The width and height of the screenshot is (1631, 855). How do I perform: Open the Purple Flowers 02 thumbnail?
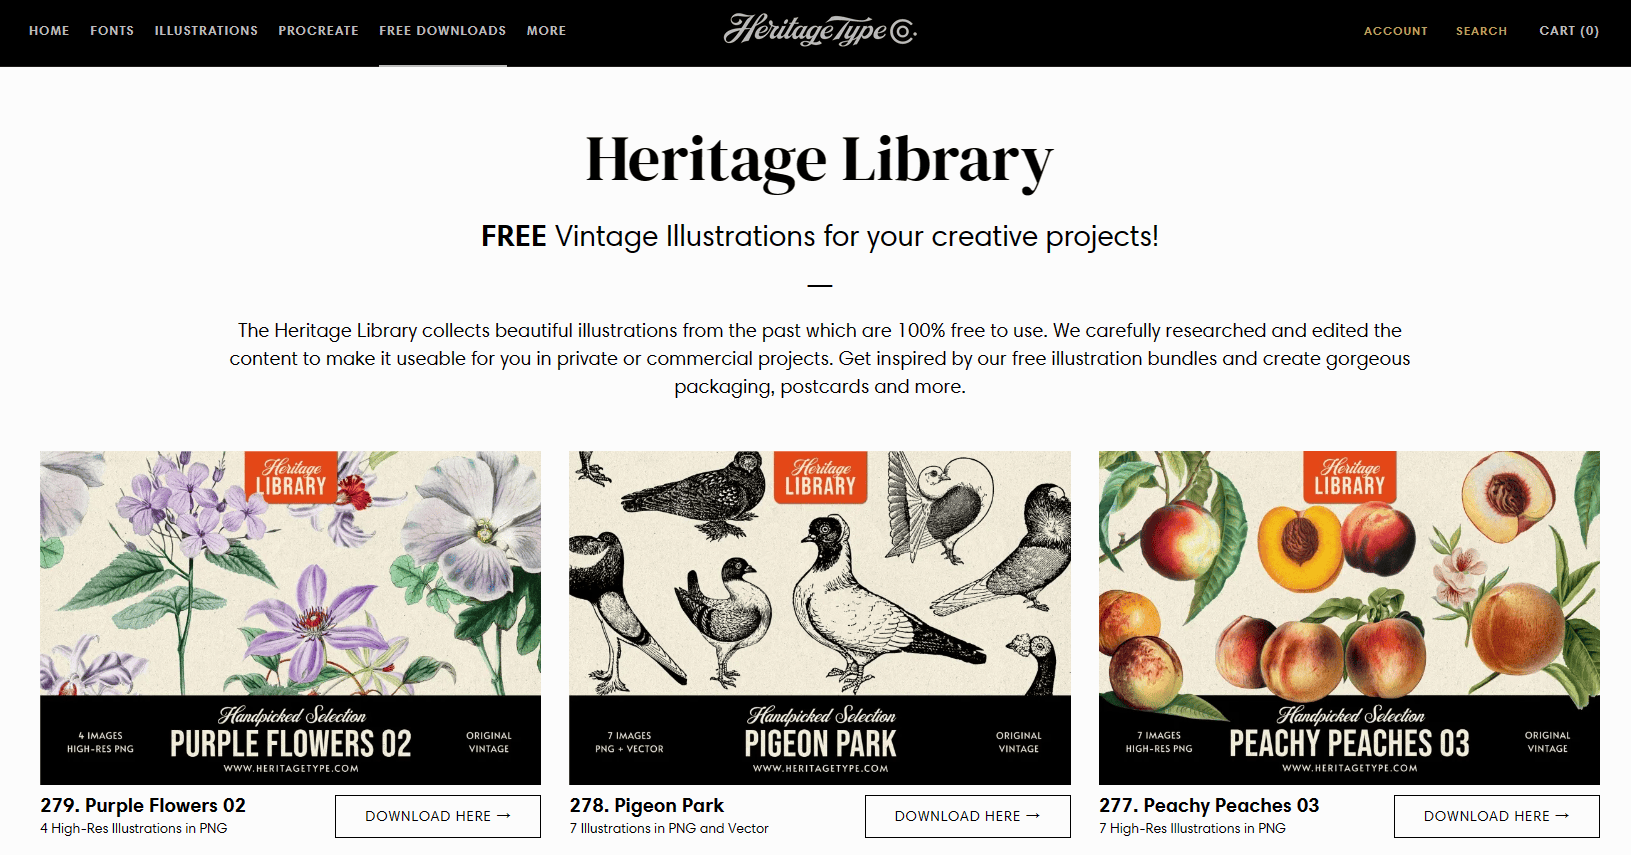pos(290,618)
